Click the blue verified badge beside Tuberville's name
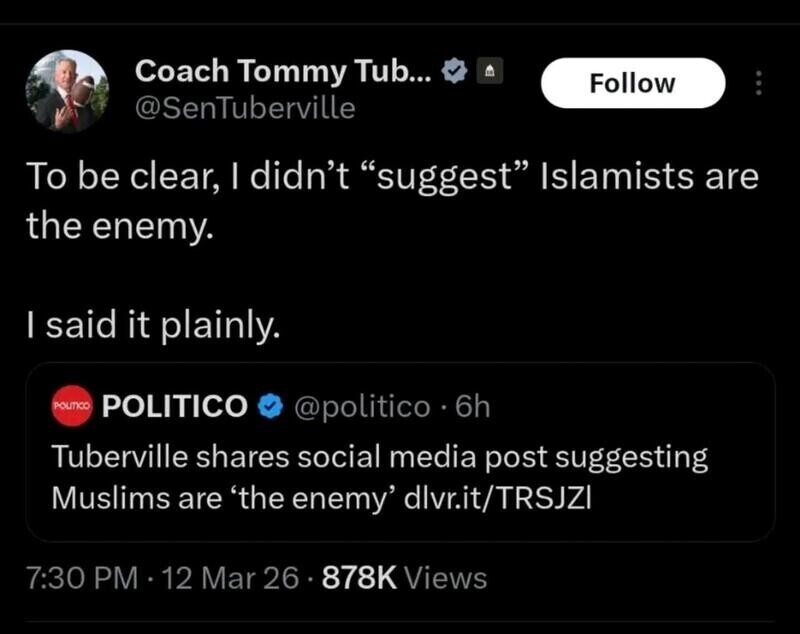800x634 pixels. (x=455, y=72)
